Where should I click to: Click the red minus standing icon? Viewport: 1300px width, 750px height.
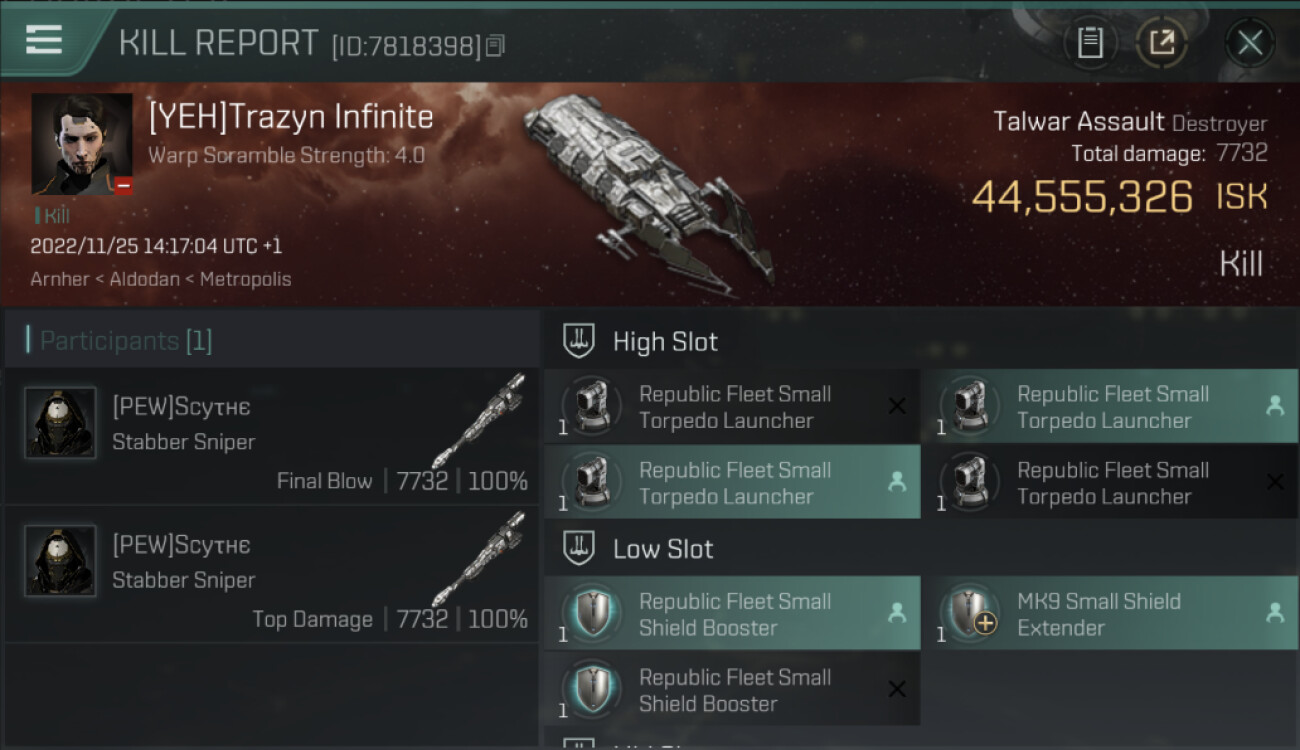coord(123,185)
